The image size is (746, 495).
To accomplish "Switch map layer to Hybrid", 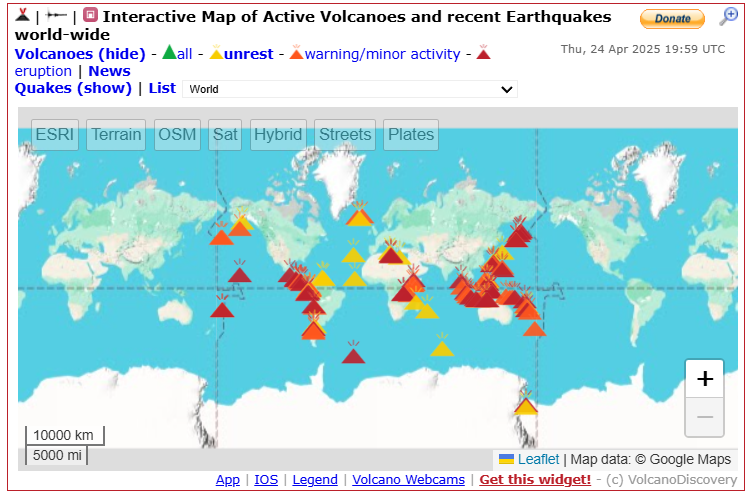I will pos(278,134).
